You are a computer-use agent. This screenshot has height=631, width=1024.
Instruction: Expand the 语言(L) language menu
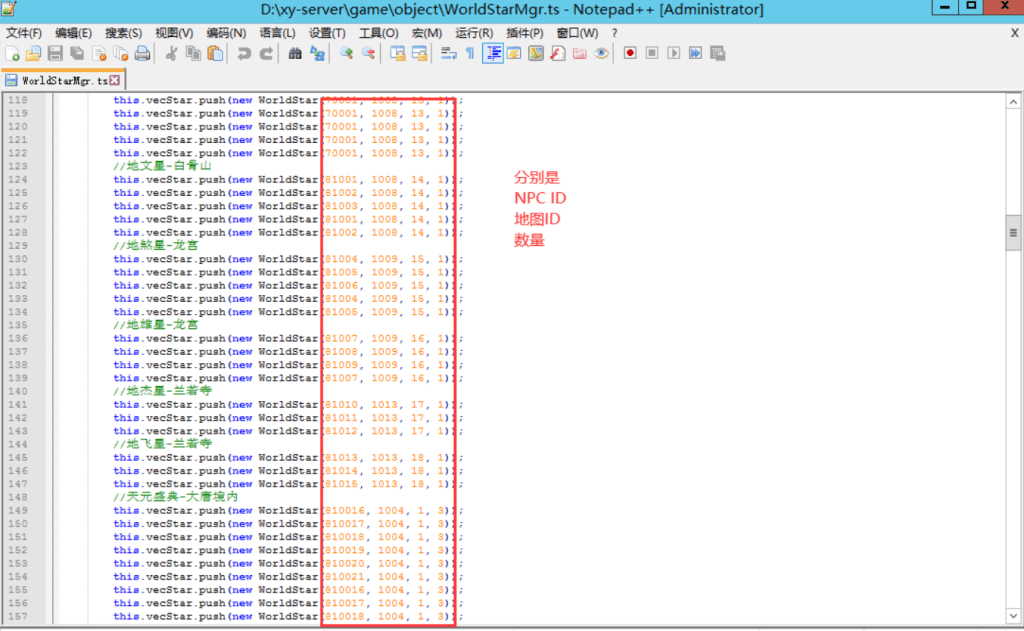(x=277, y=33)
